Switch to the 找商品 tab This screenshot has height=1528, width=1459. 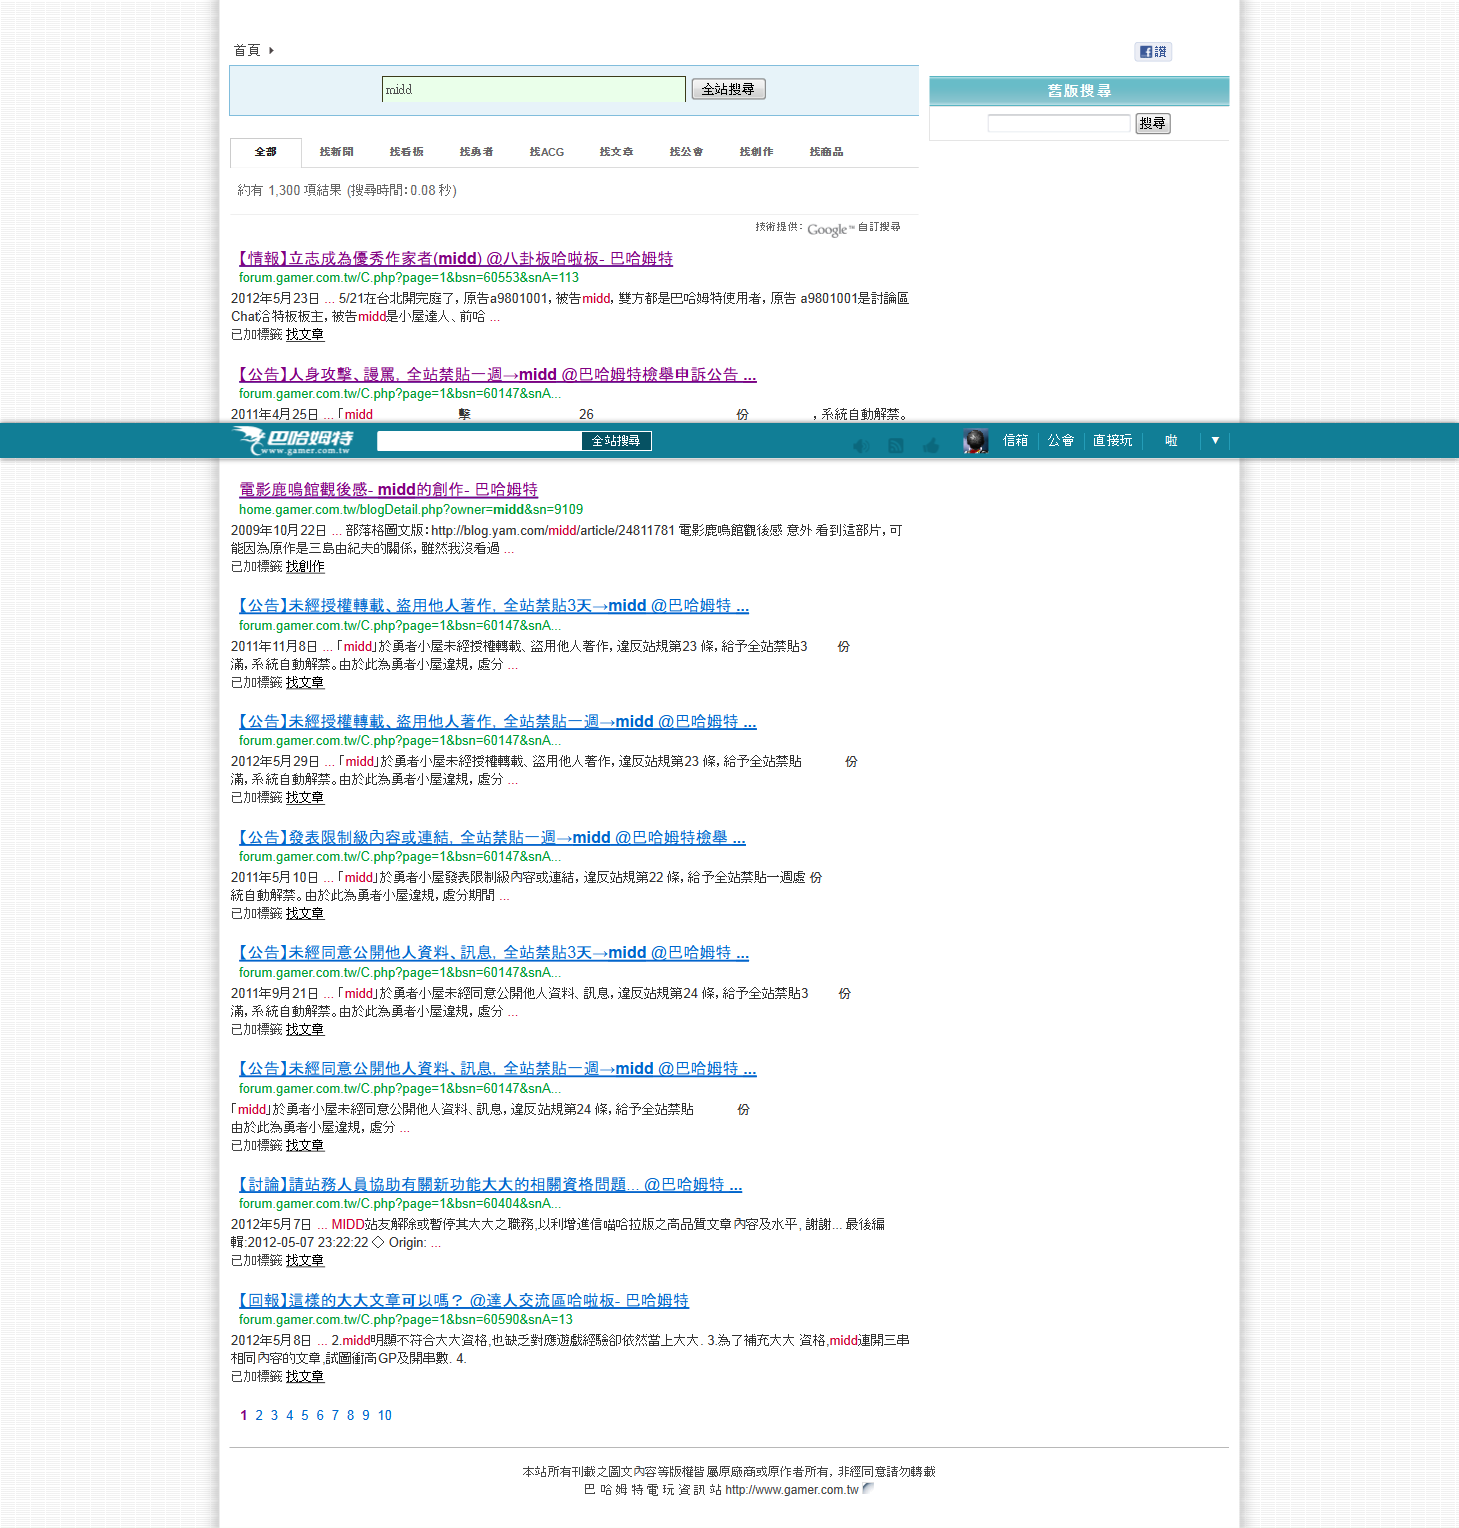[826, 152]
